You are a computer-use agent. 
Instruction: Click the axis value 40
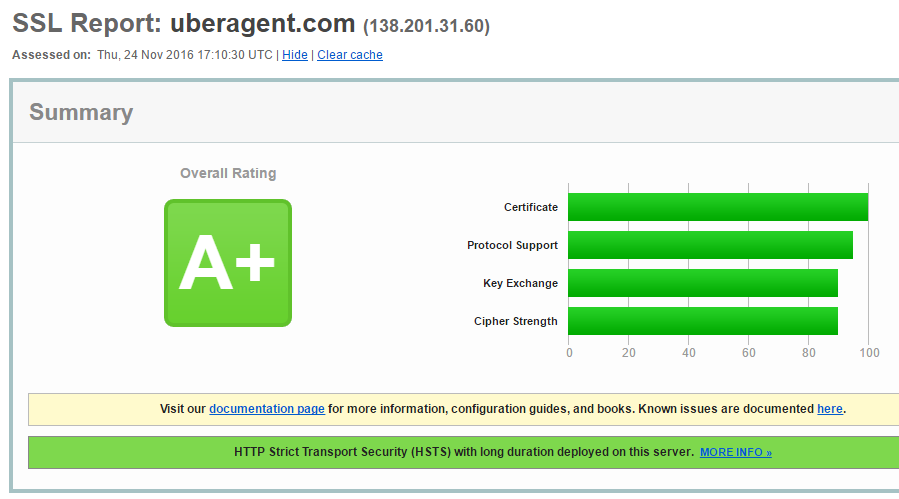689,353
